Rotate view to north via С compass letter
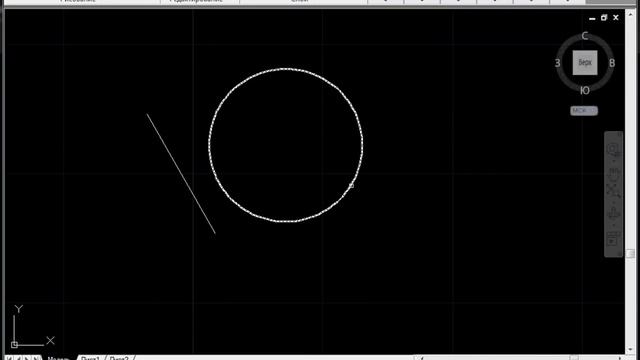Viewport: 640px width, 360px height. tap(584, 36)
